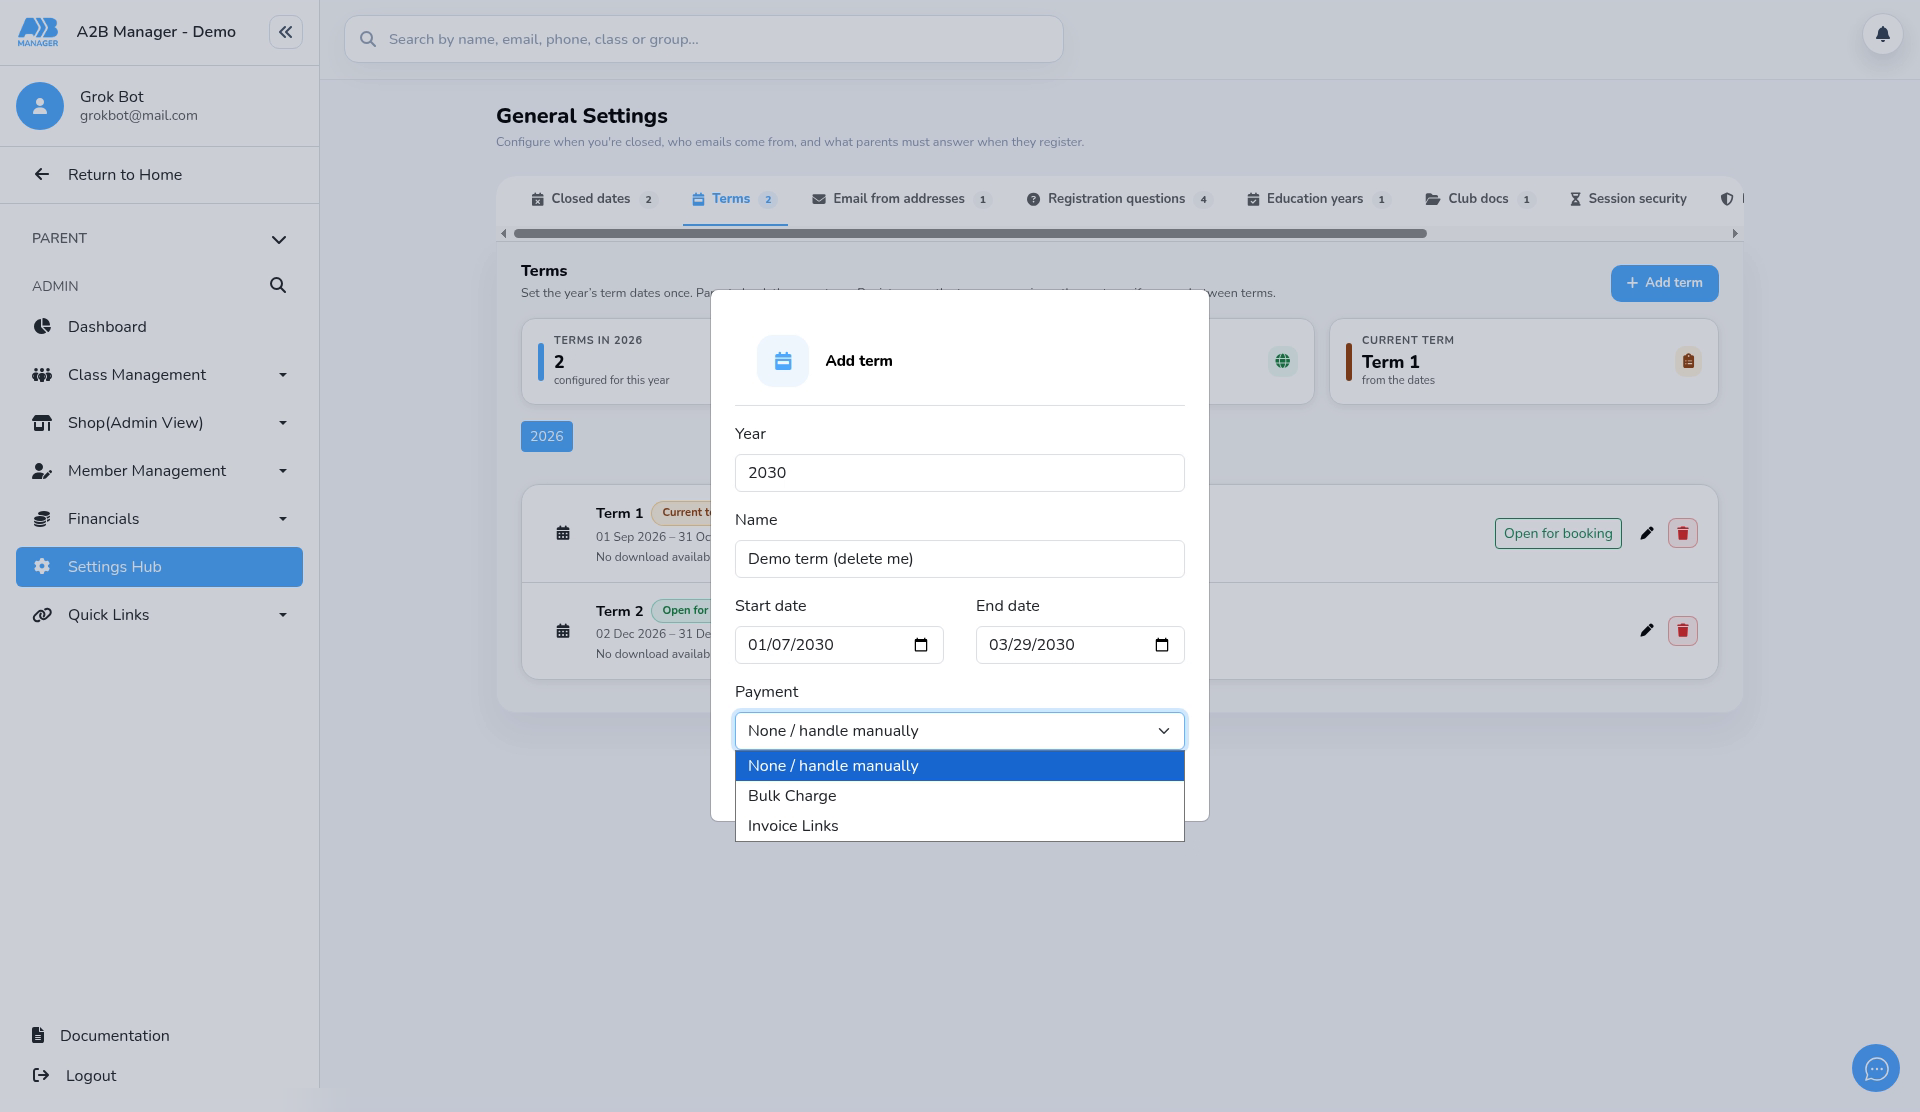Switch to Registration questions tab
Screen dimensions: 1920x1112
(1118, 199)
